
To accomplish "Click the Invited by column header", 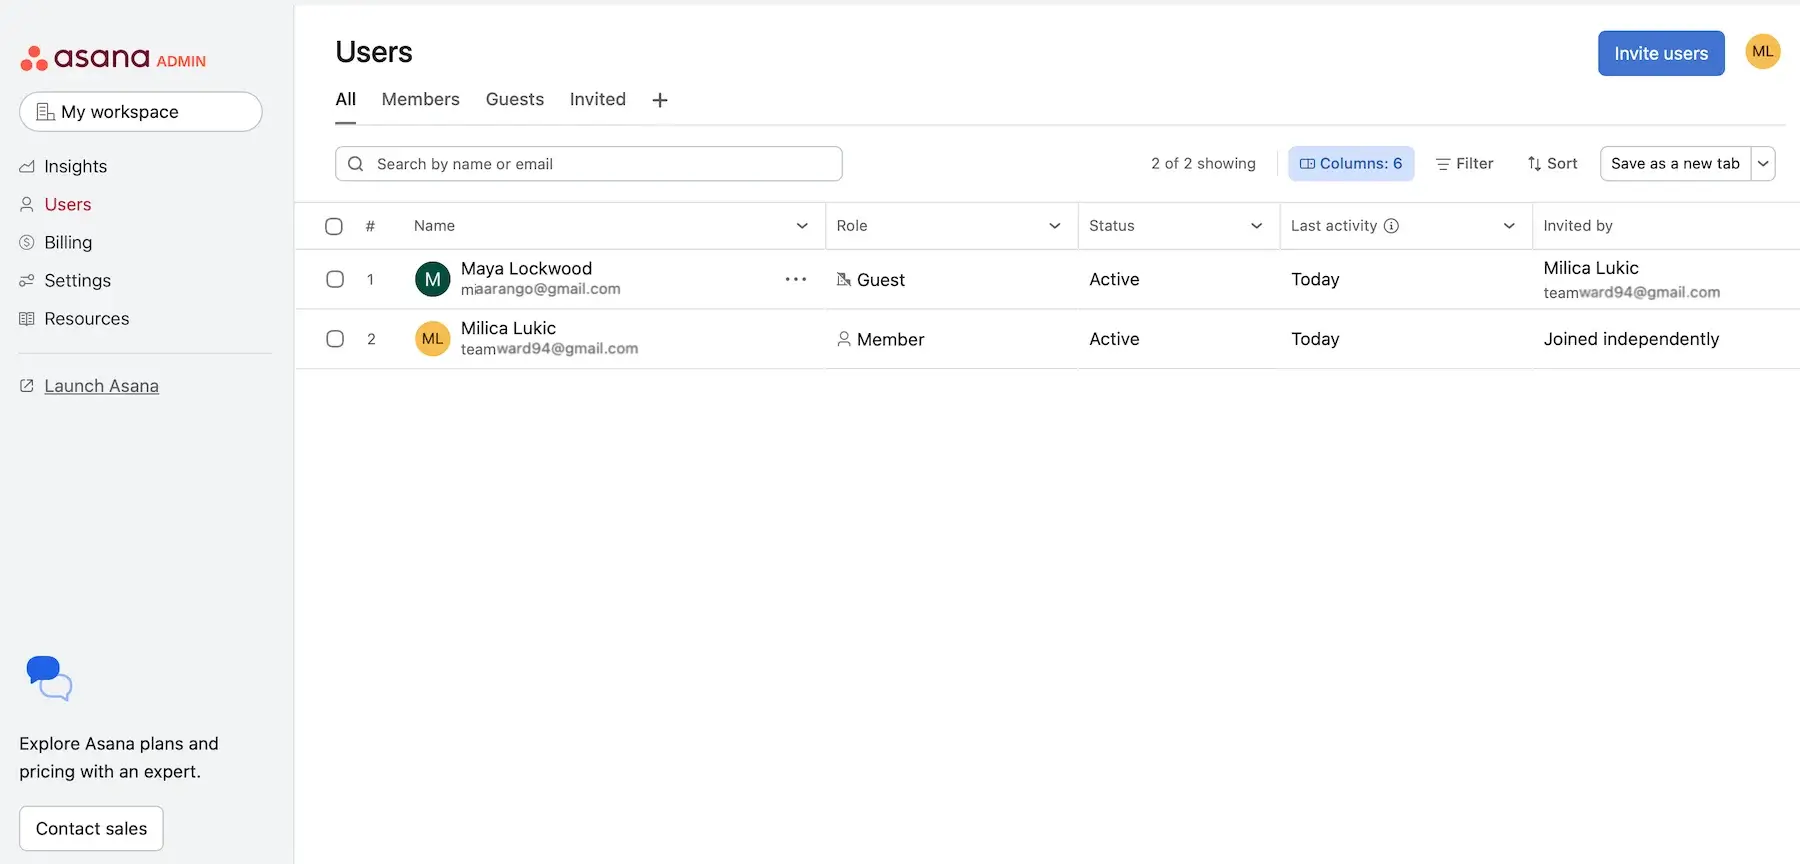I will coord(1577,226).
